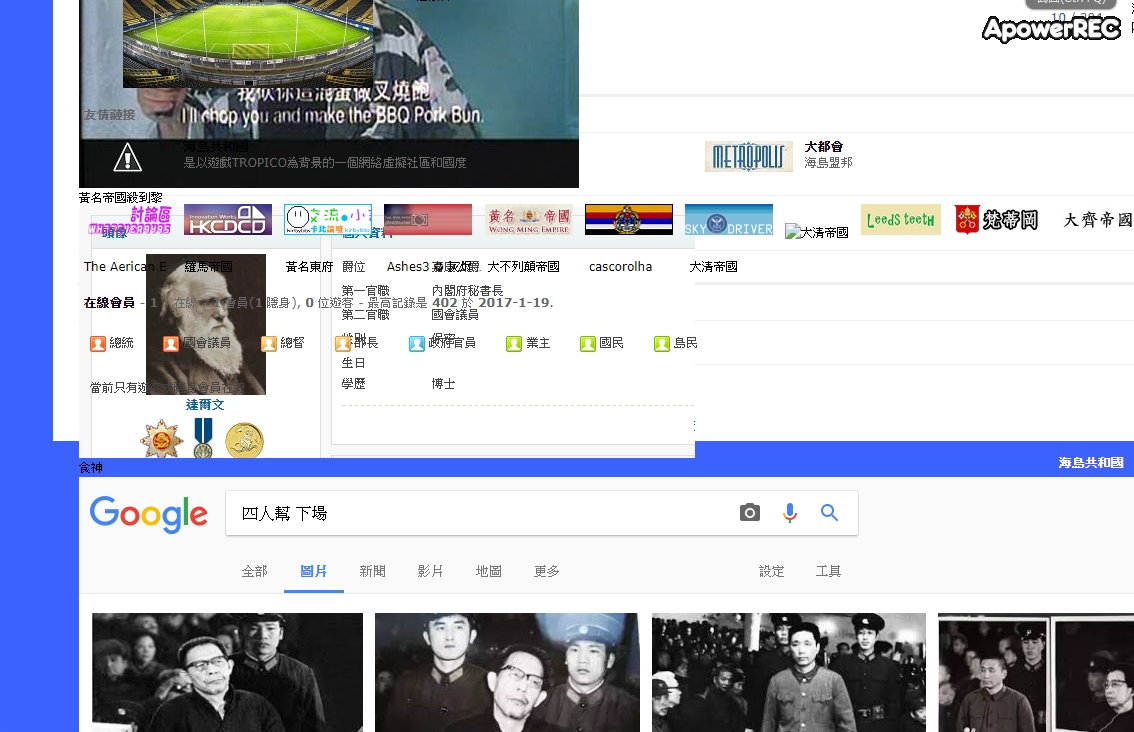Open the SKY DRIVER banner

[x=729, y=220]
